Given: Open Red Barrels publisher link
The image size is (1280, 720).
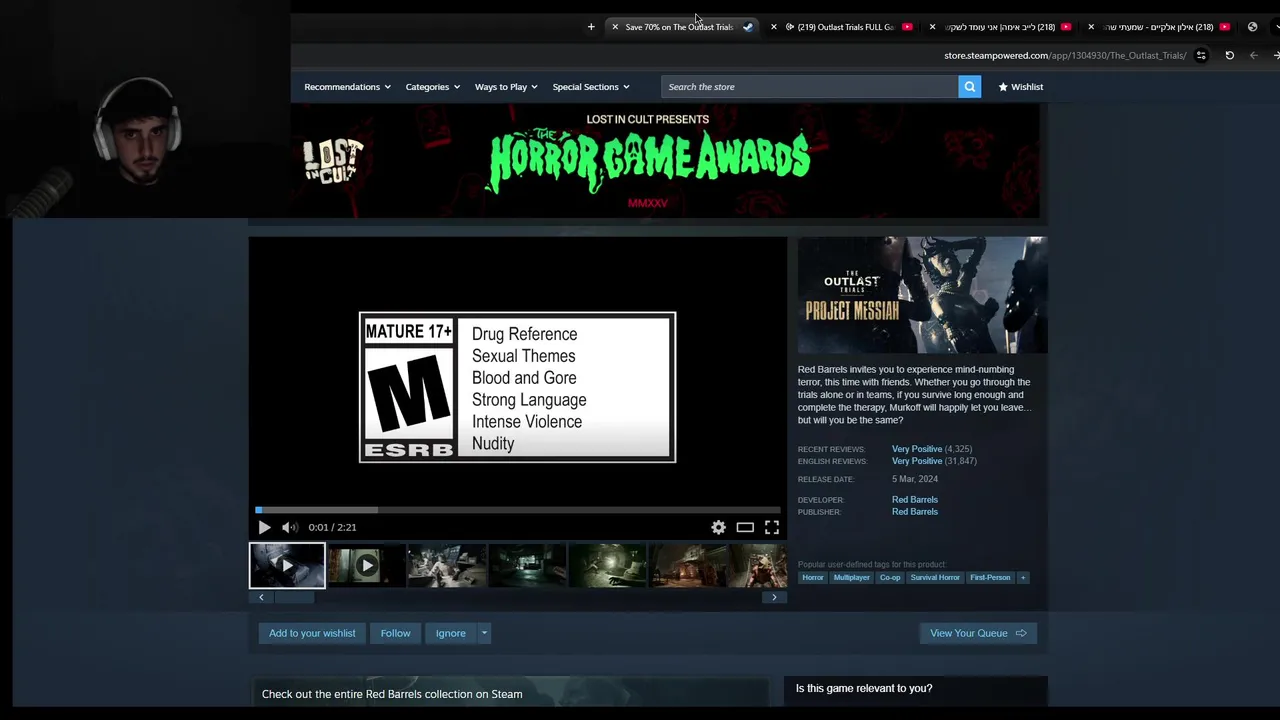Looking at the screenshot, I should click(915, 512).
